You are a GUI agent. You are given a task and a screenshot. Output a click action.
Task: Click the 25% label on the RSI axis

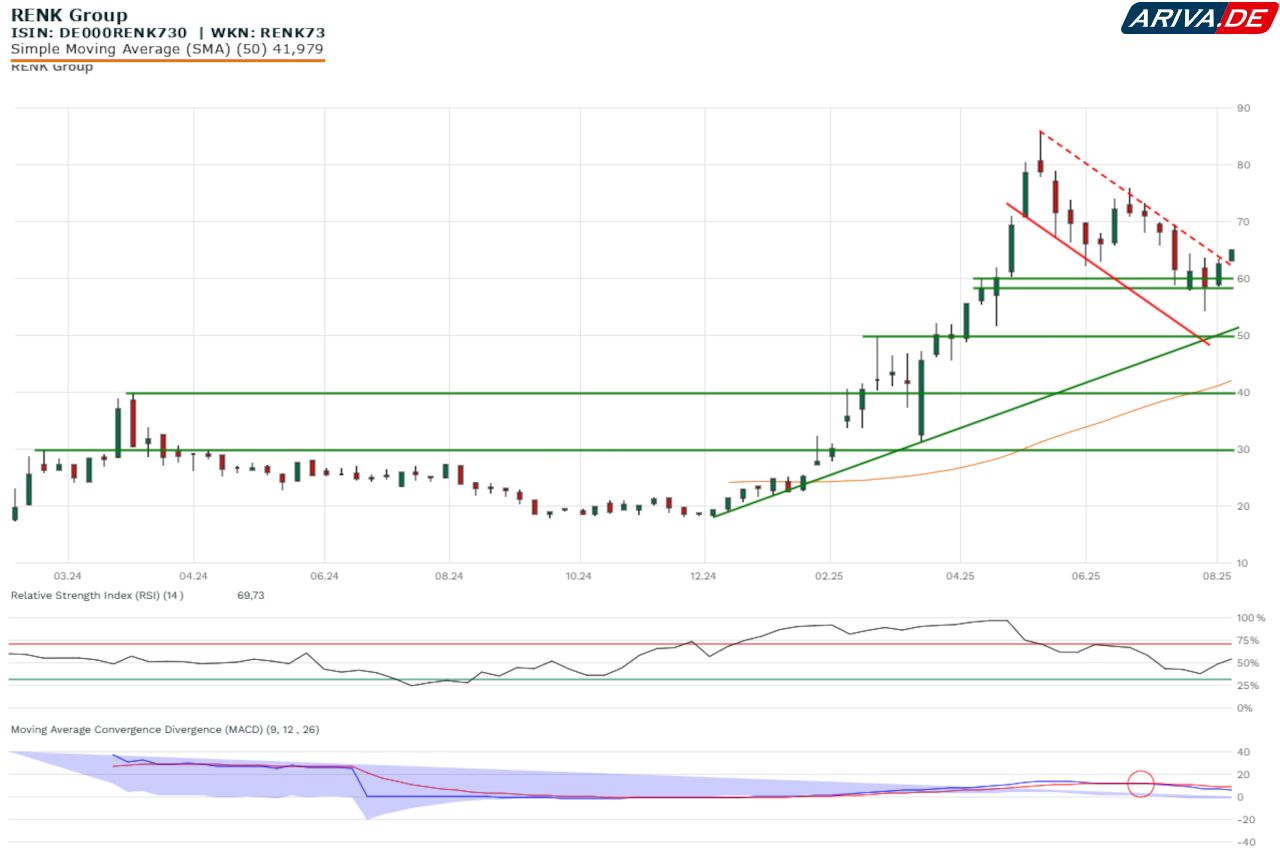pos(1248,685)
